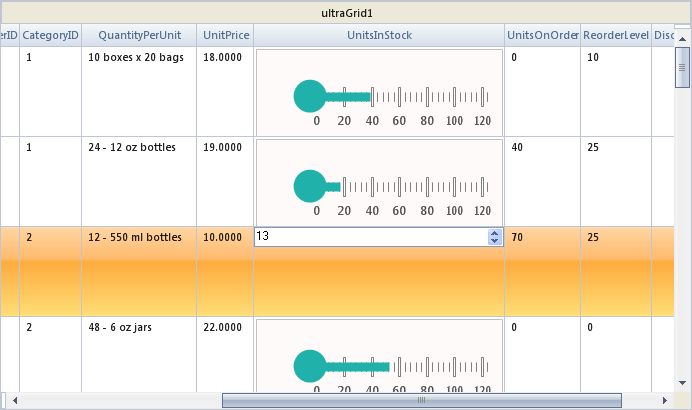This screenshot has width=692, height=410.
Task: Click the vertical scrollbar down arrow
Action: coord(683,383)
